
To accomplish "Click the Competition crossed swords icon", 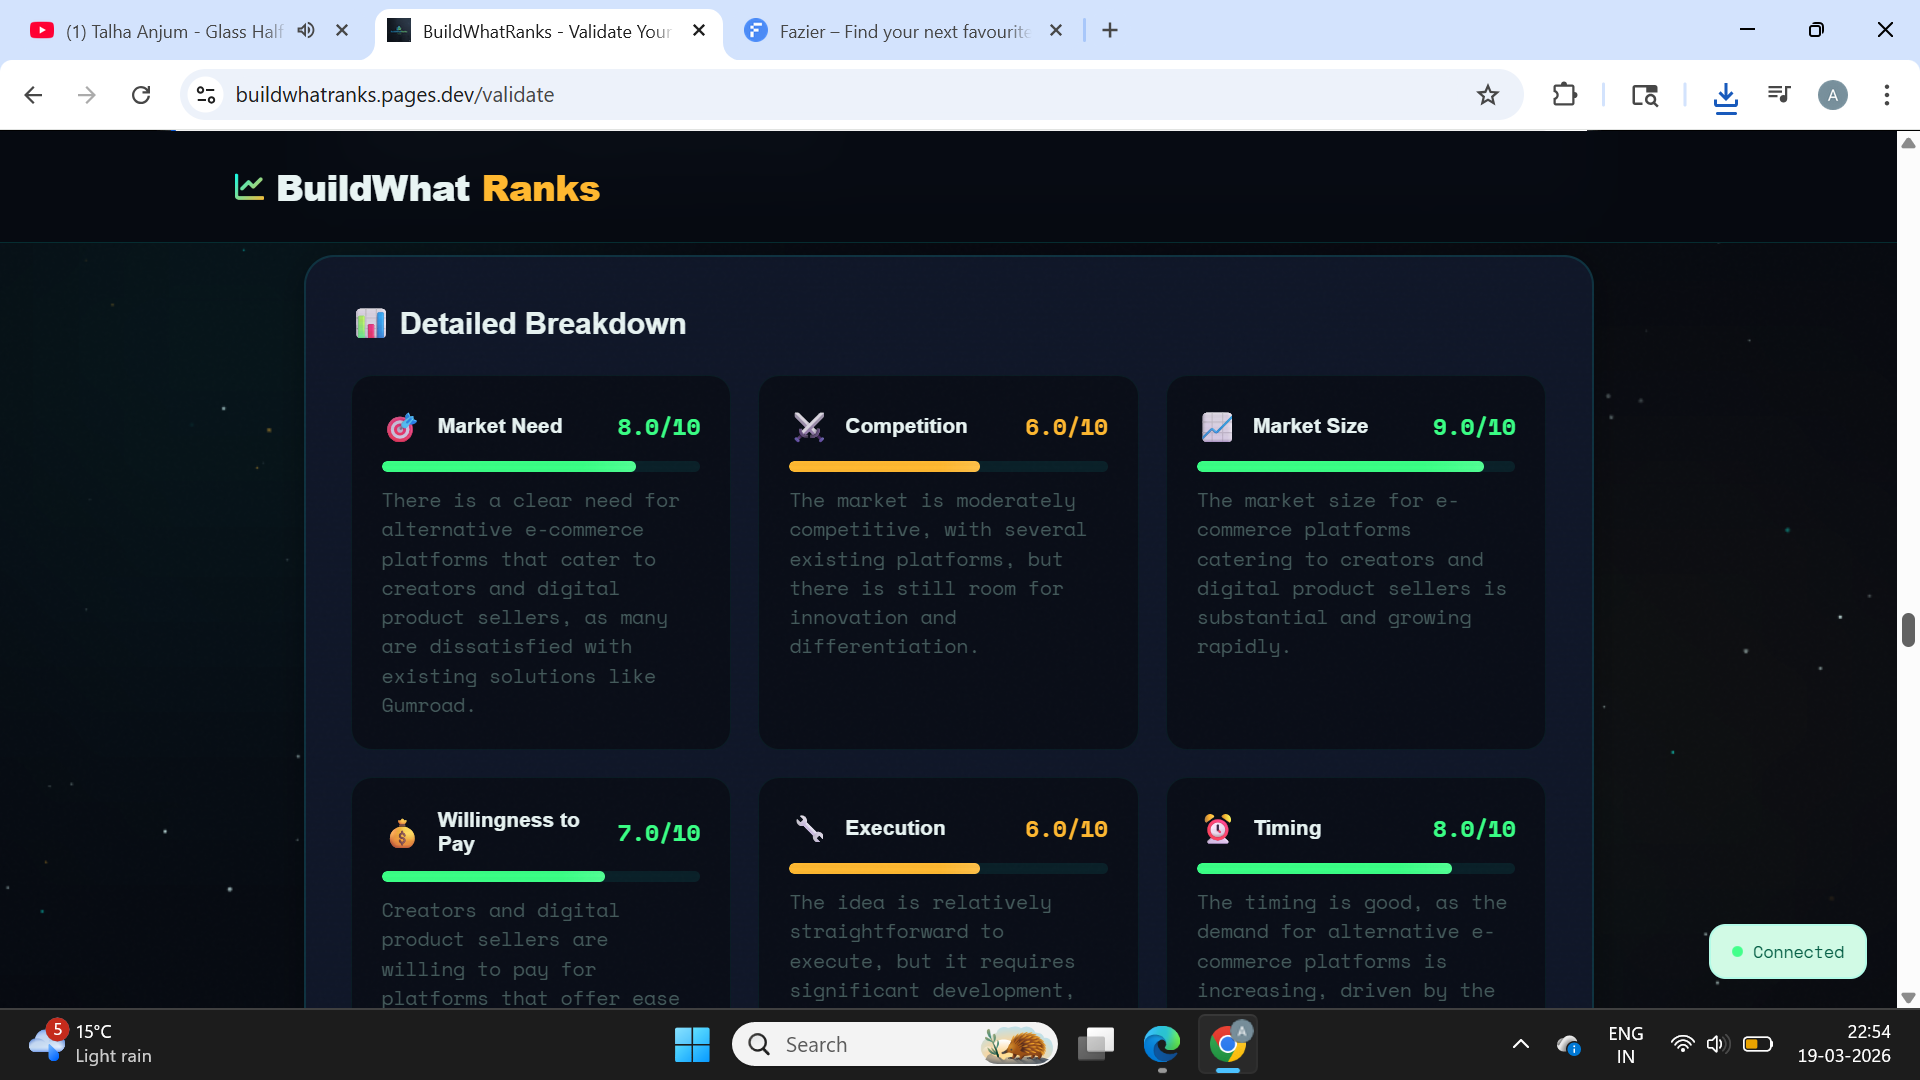I will pyautogui.click(x=809, y=427).
